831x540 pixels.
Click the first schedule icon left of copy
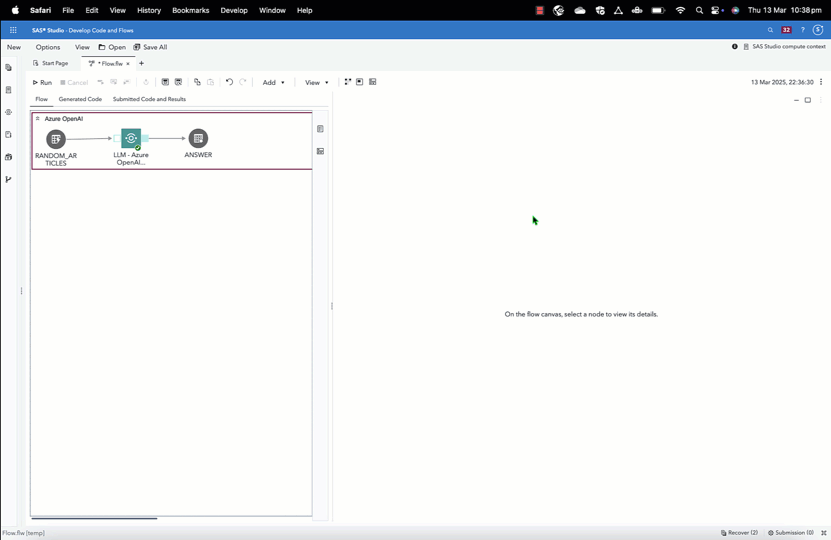coord(165,82)
